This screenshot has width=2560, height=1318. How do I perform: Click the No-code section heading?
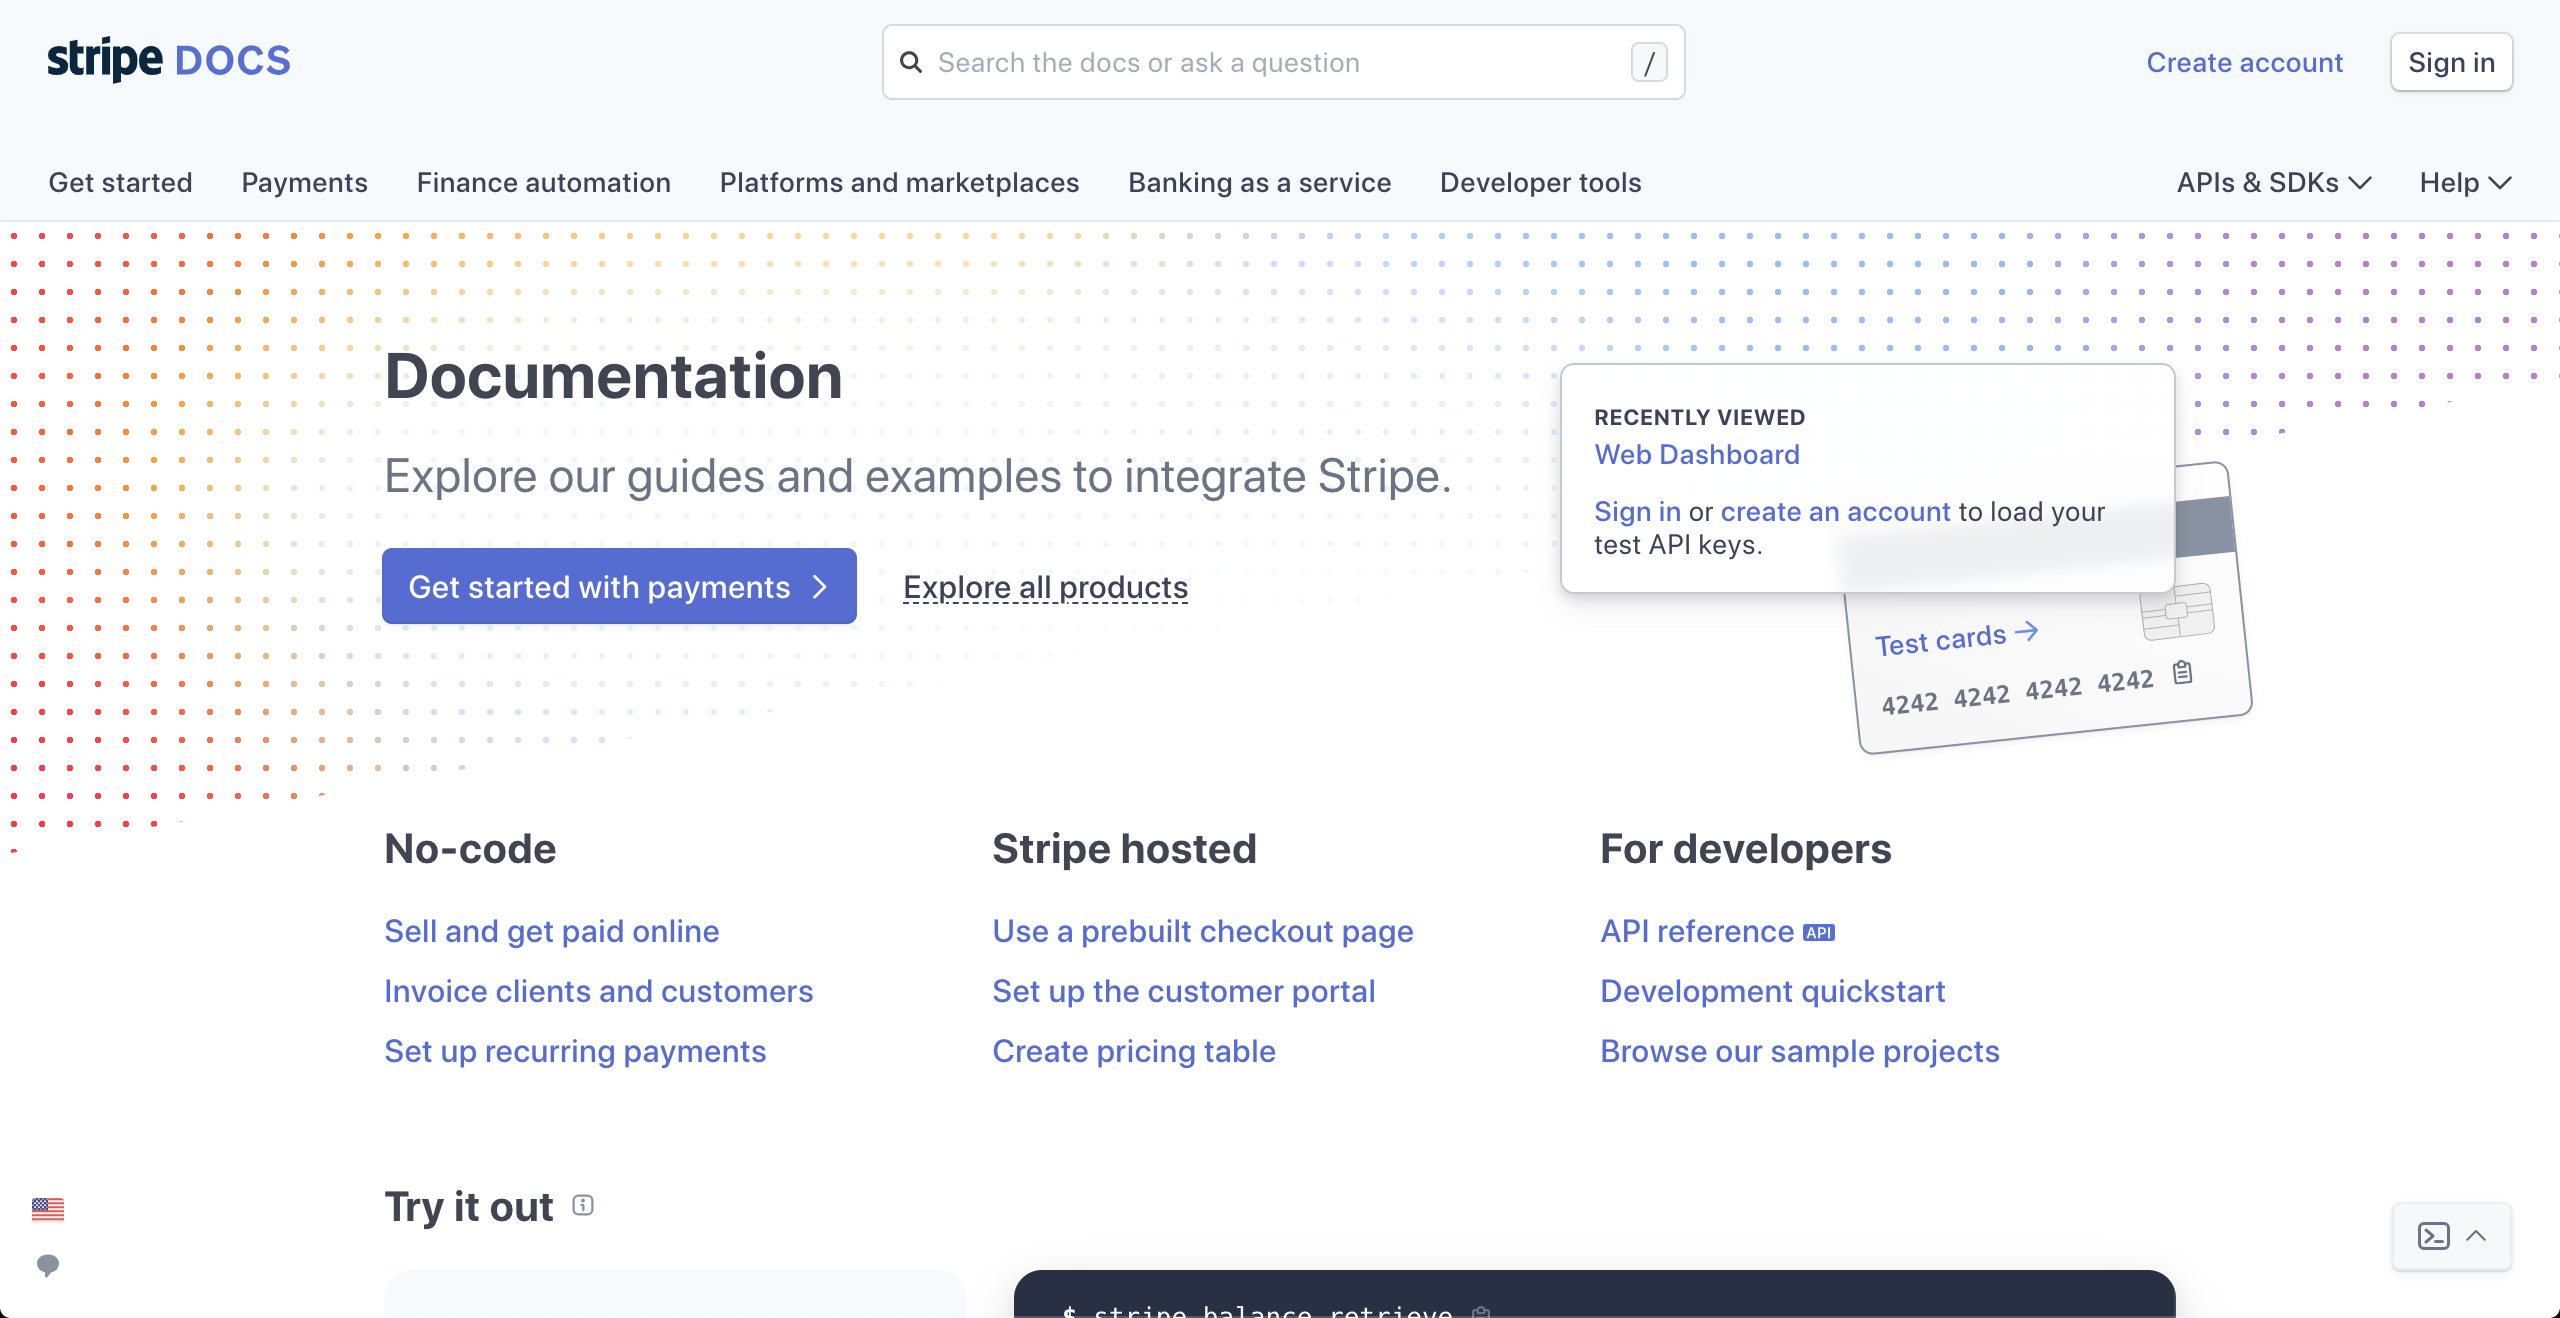tap(471, 849)
